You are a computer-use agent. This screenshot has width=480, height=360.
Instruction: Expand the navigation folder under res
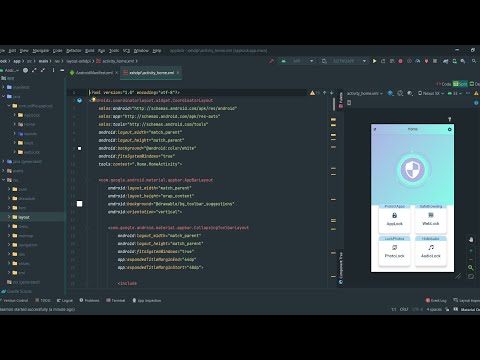coord(9,245)
